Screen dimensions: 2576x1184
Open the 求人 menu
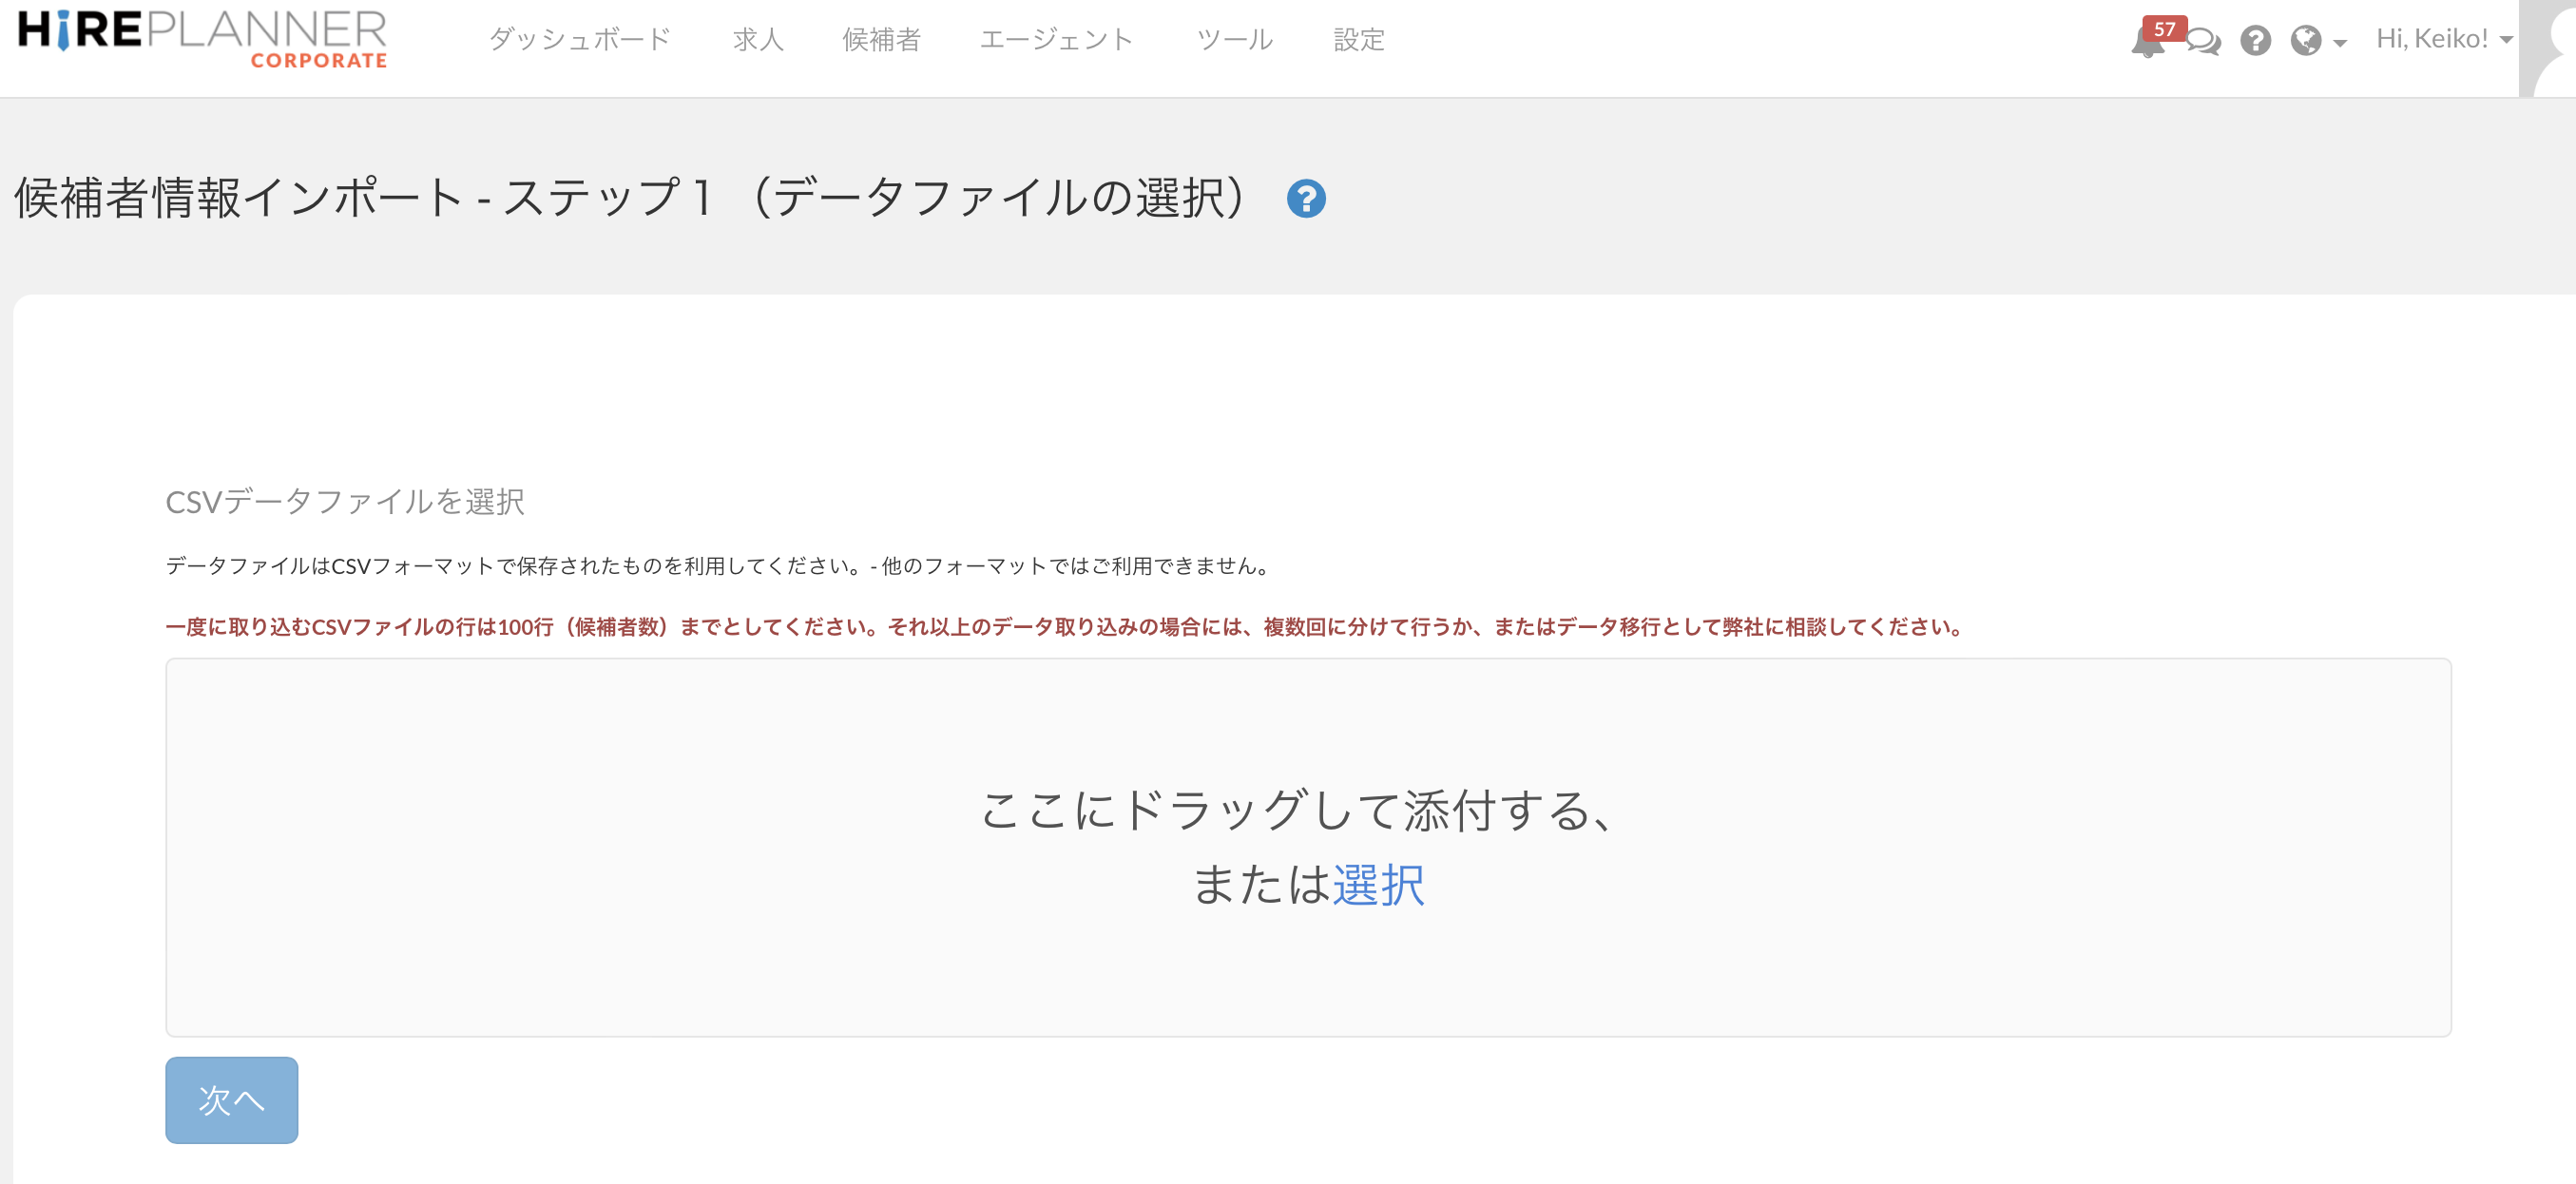(x=757, y=40)
